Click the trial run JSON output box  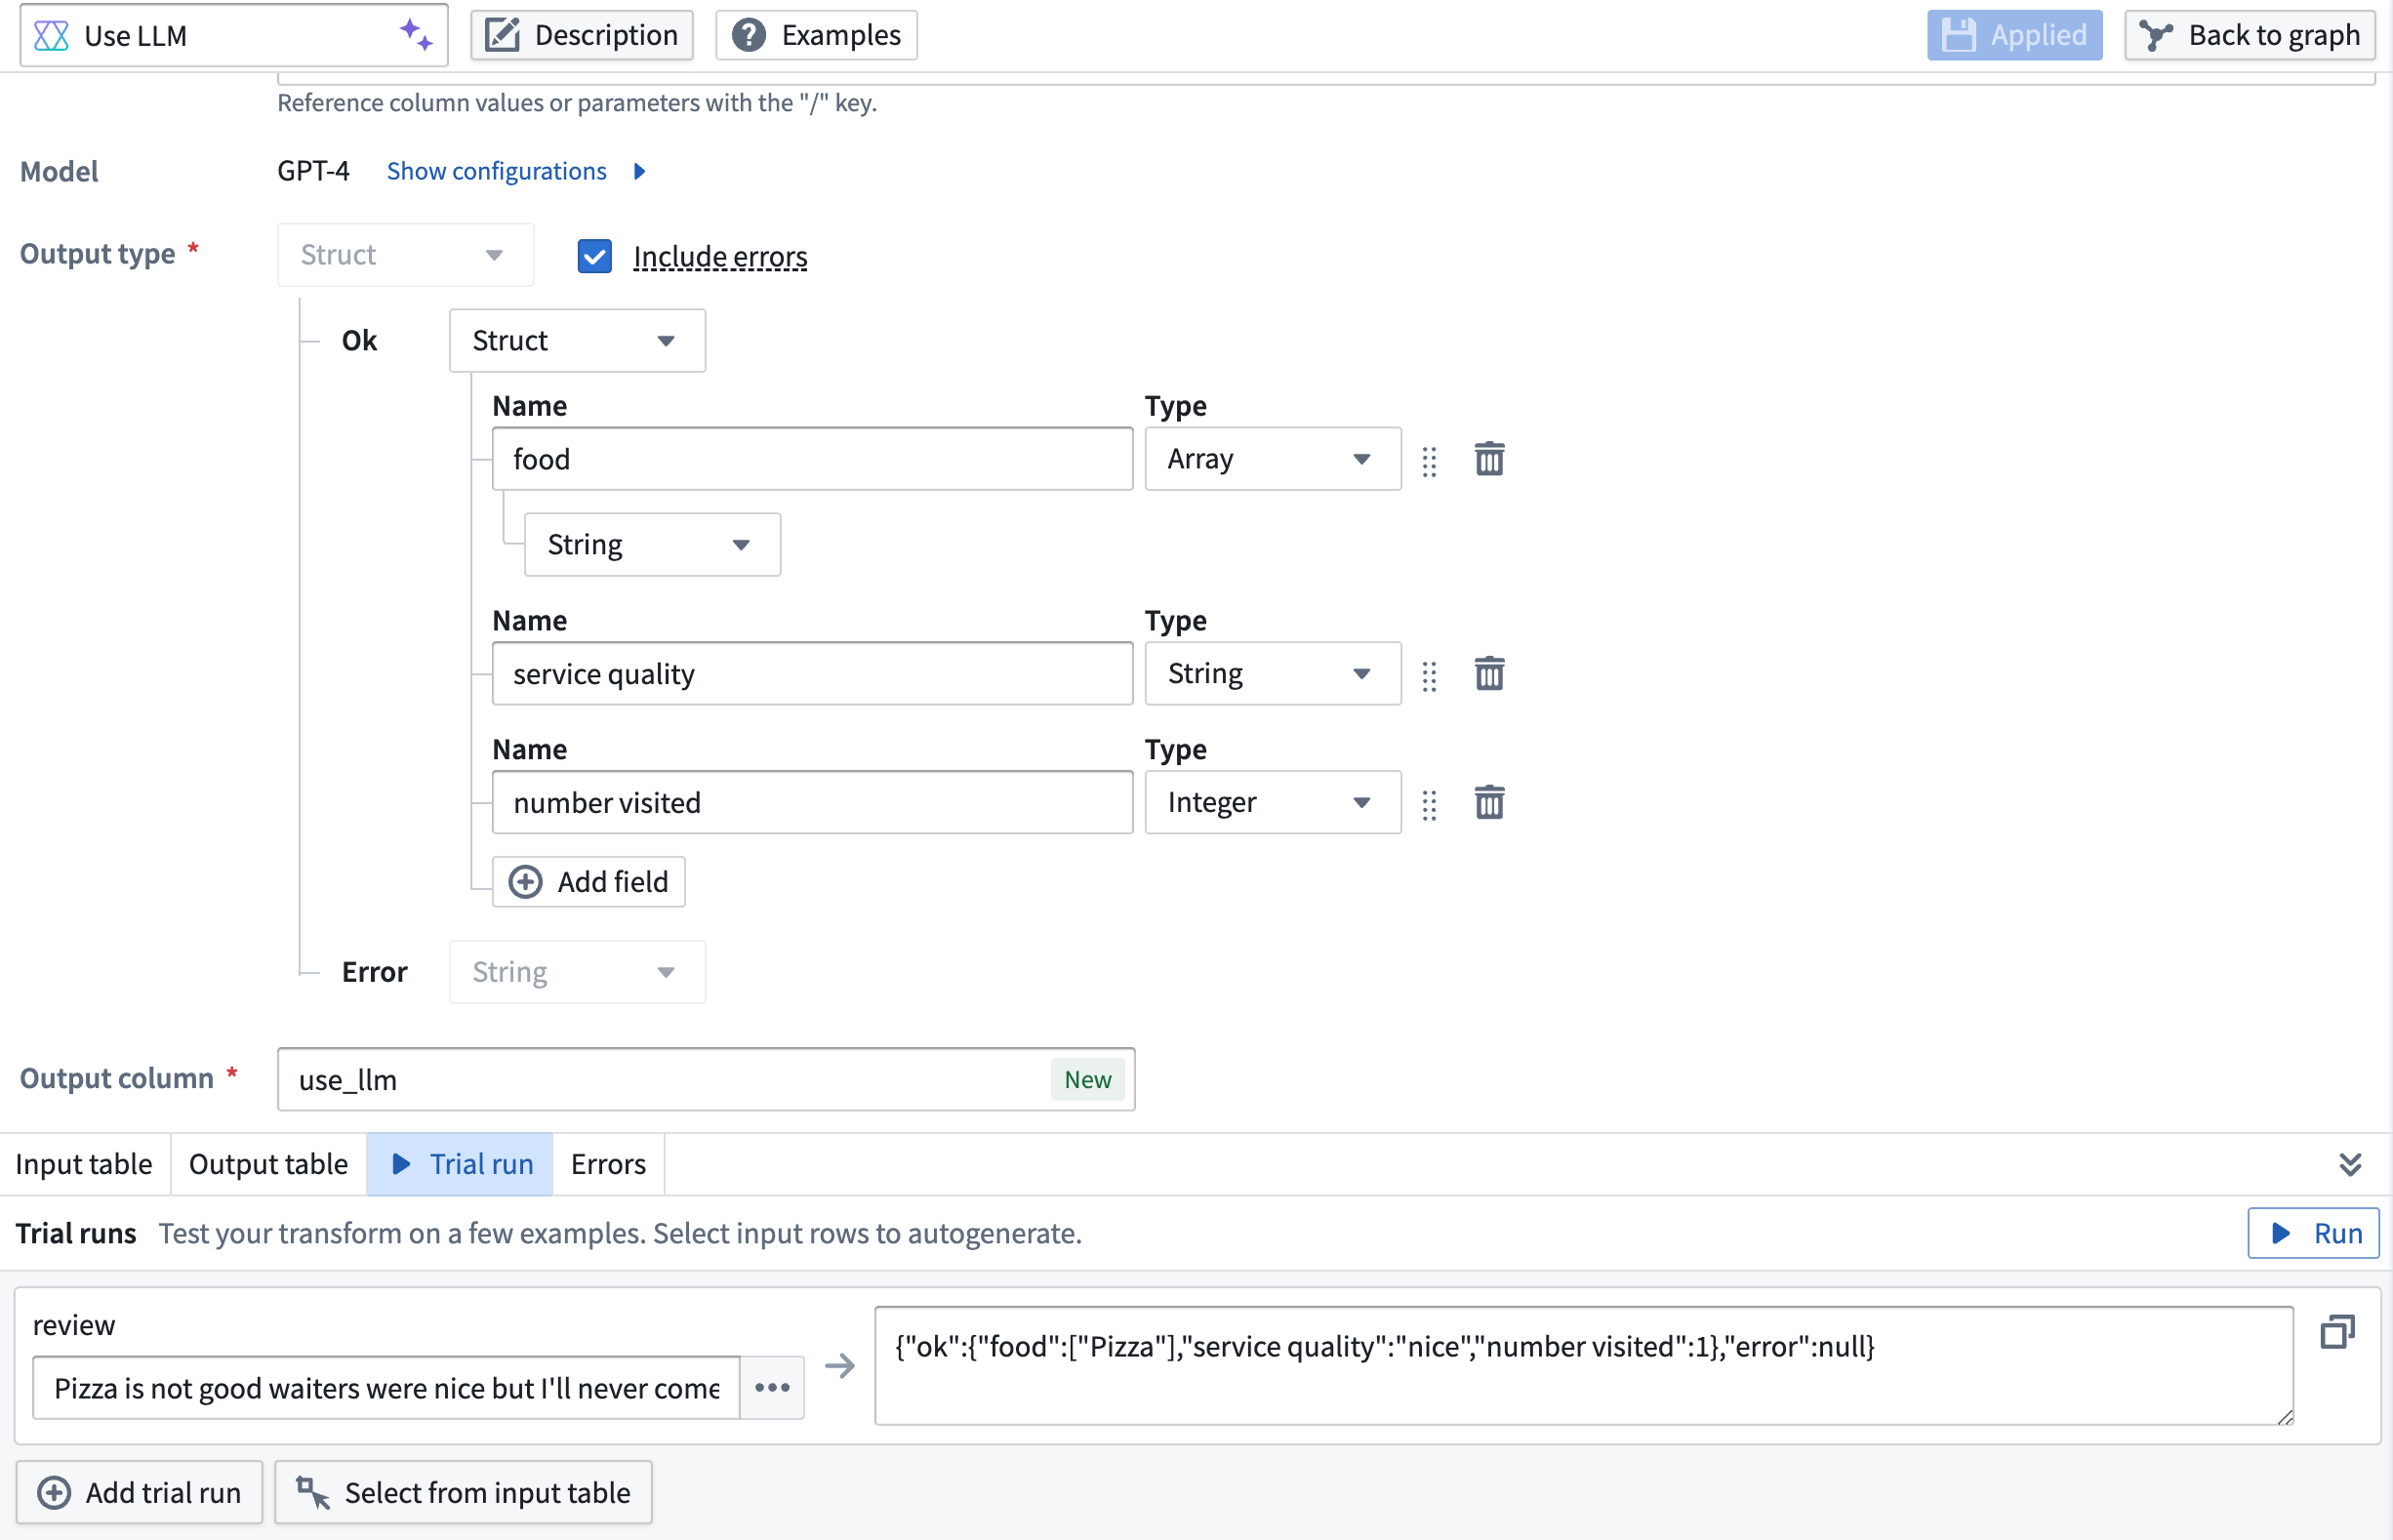[1583, 1366]
